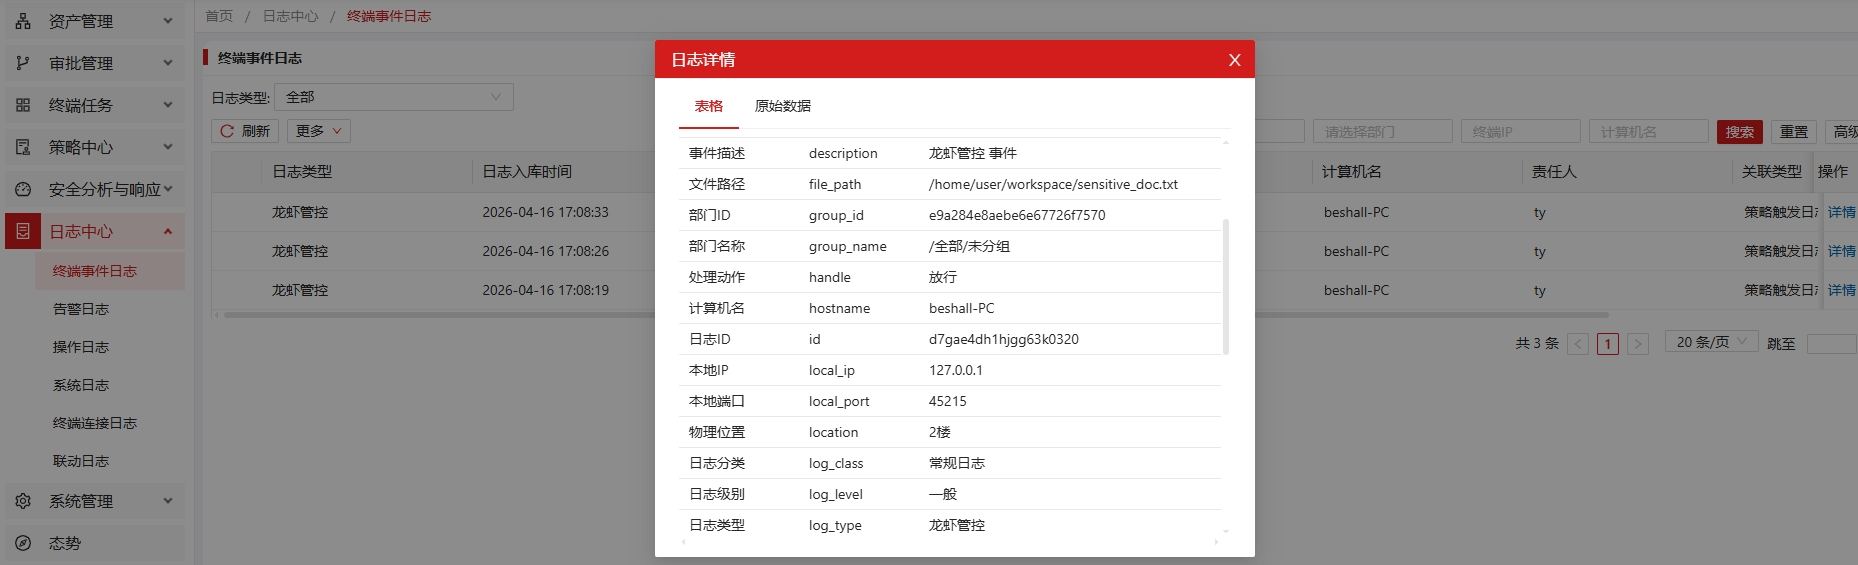This screenshot has height=565, width=1858.
Task: Close the 日志详情 dialog
Action: [1235, 60]
